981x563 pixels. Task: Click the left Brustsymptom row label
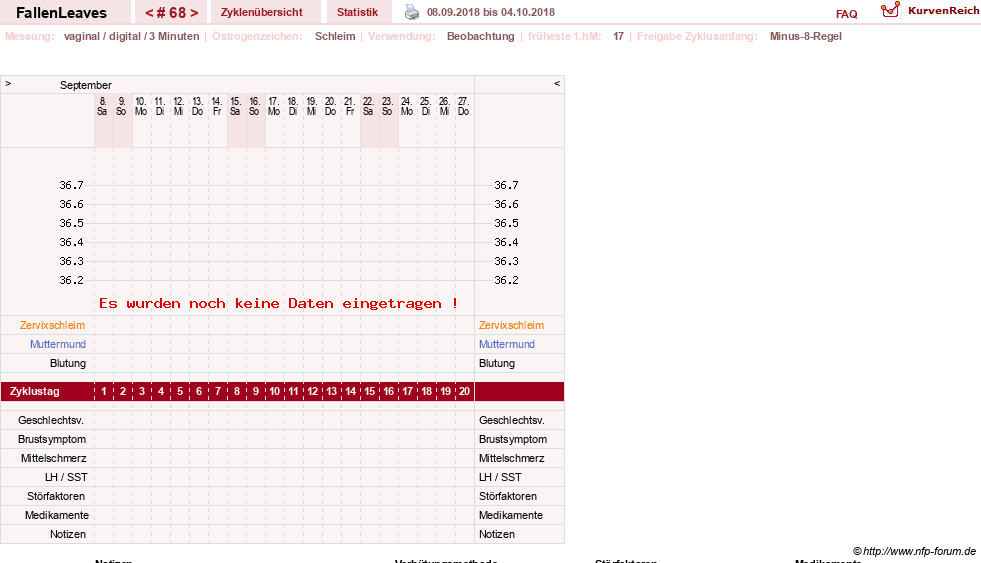(52, 439)
